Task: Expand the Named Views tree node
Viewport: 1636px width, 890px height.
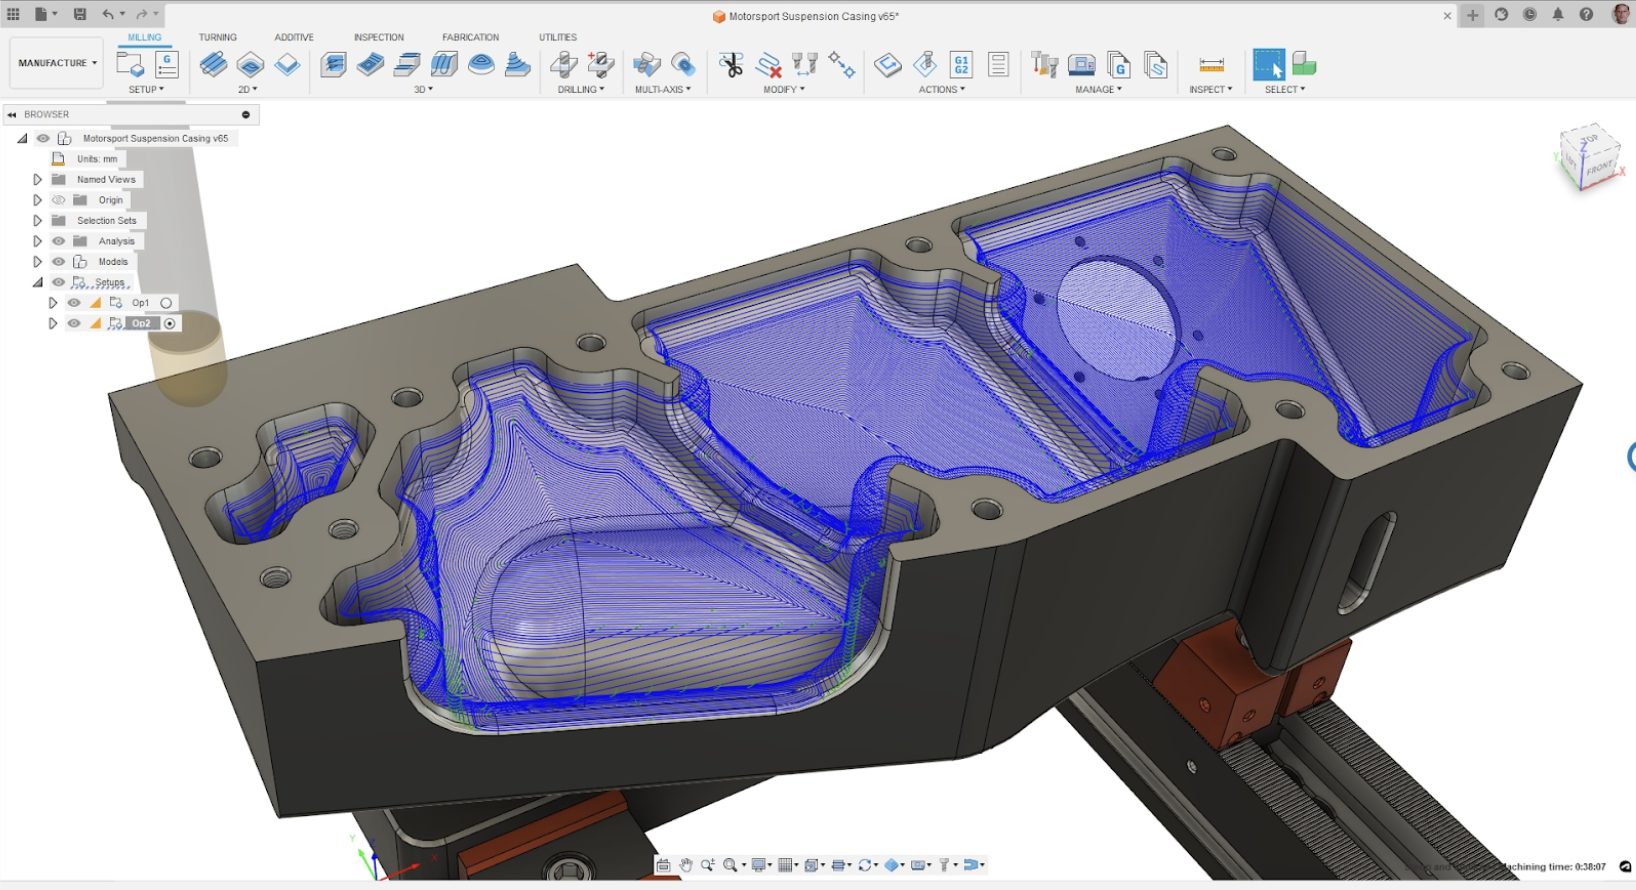Action: coord(37,180)
